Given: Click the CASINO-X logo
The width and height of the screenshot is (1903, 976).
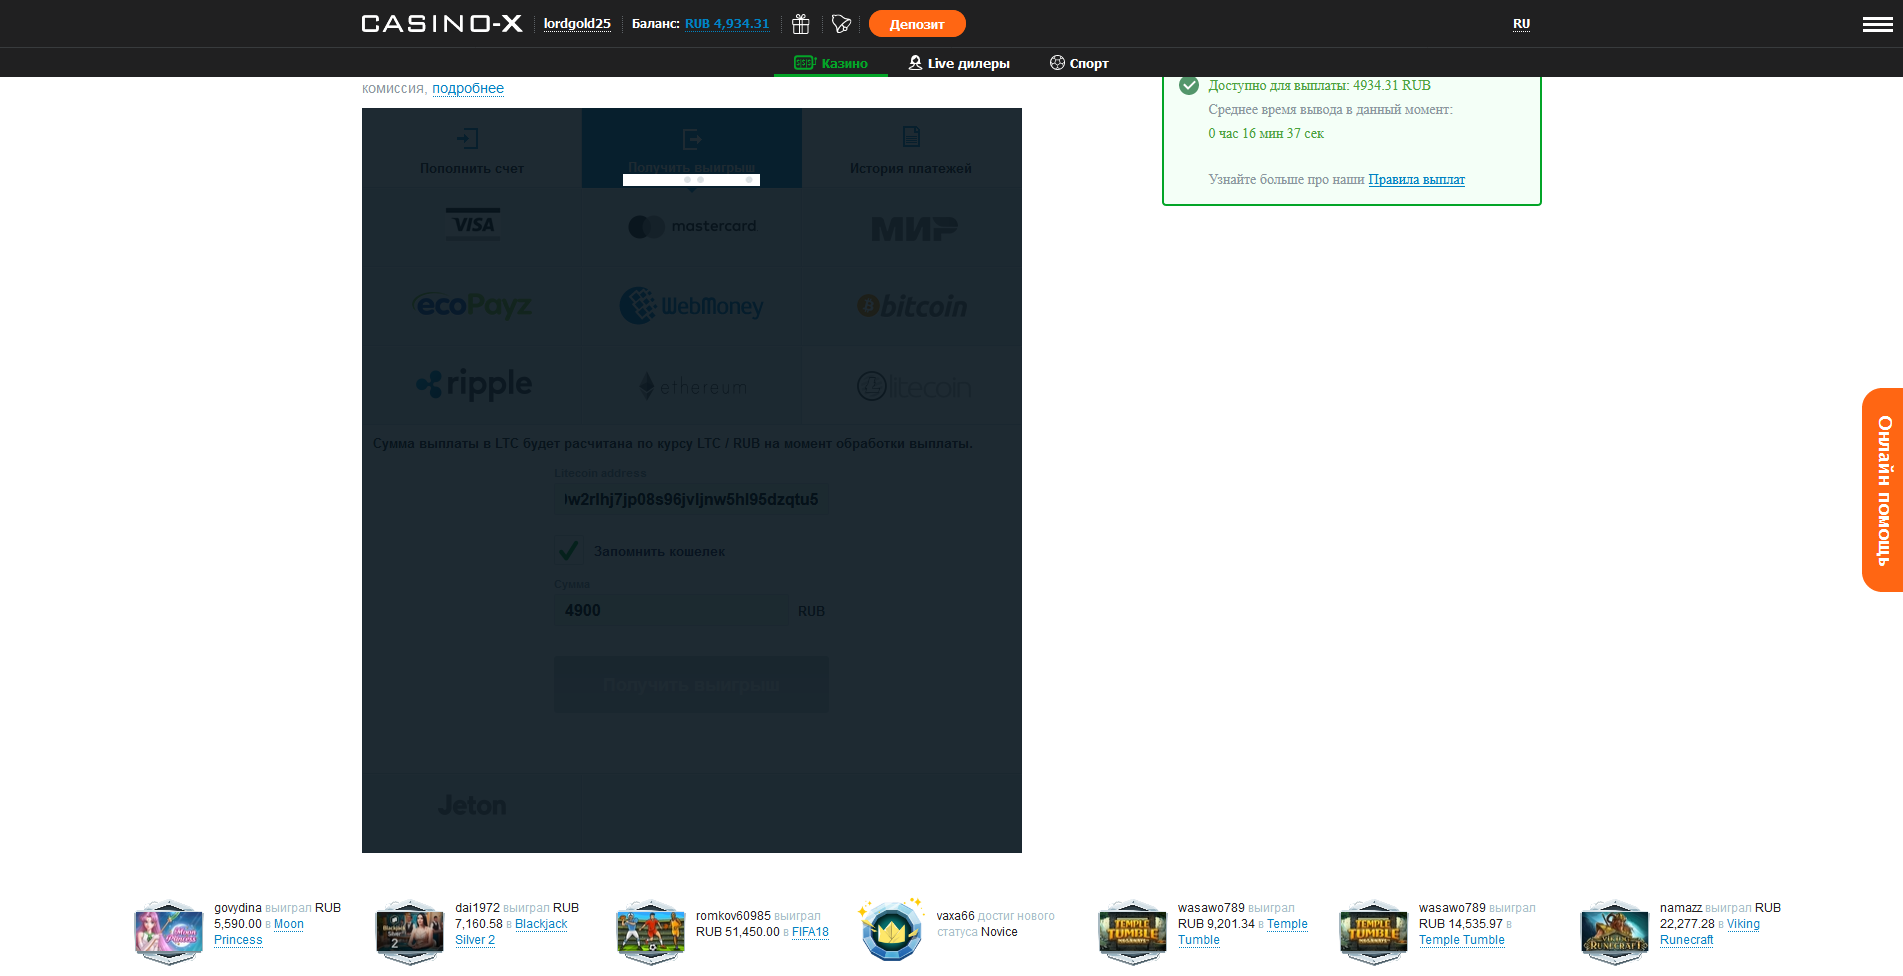Looking at the screenshot, I should (x=441, y=23).
